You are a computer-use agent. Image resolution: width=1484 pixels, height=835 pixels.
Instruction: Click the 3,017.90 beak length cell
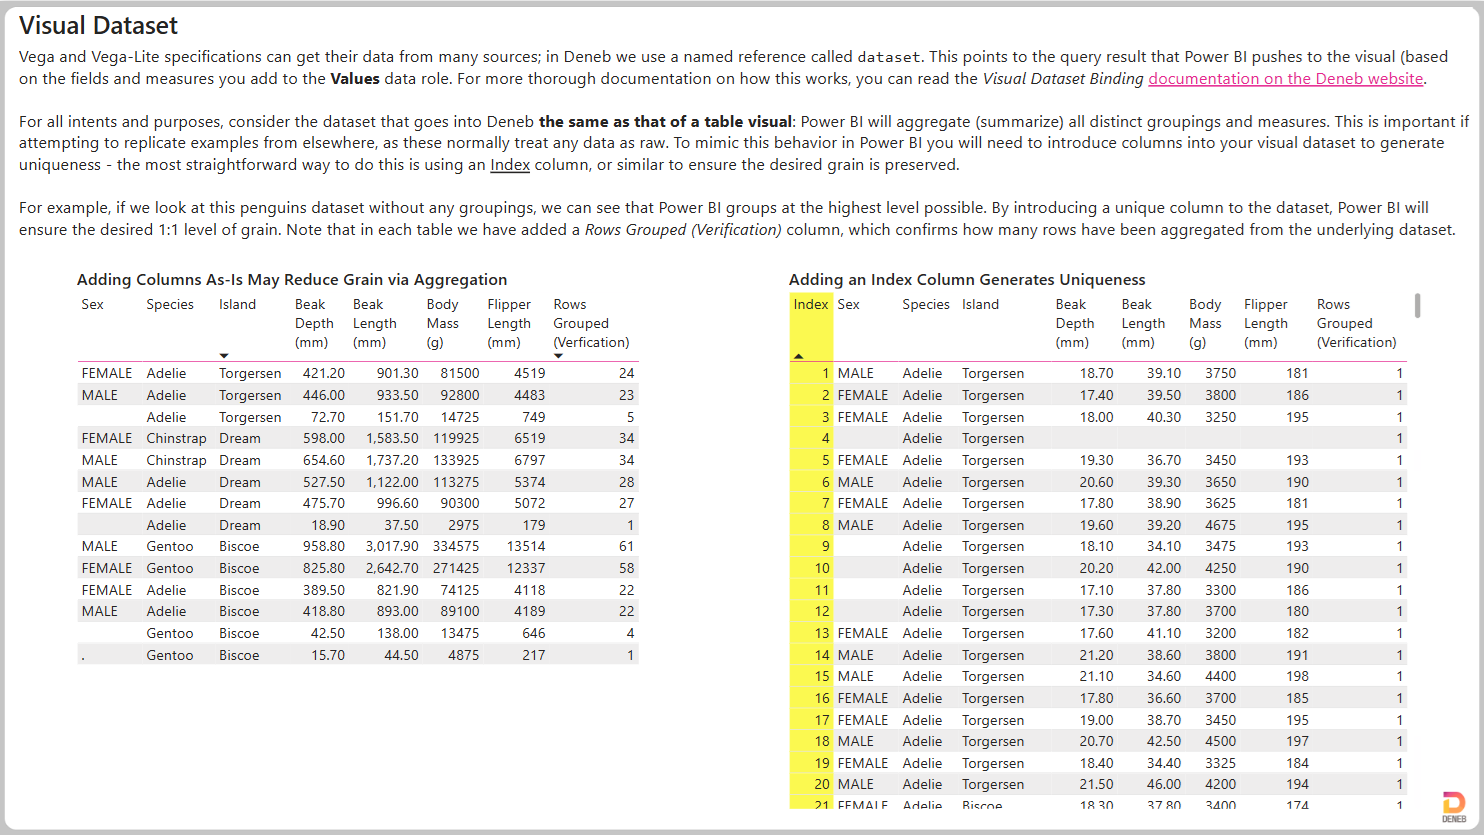coord(392,547)
